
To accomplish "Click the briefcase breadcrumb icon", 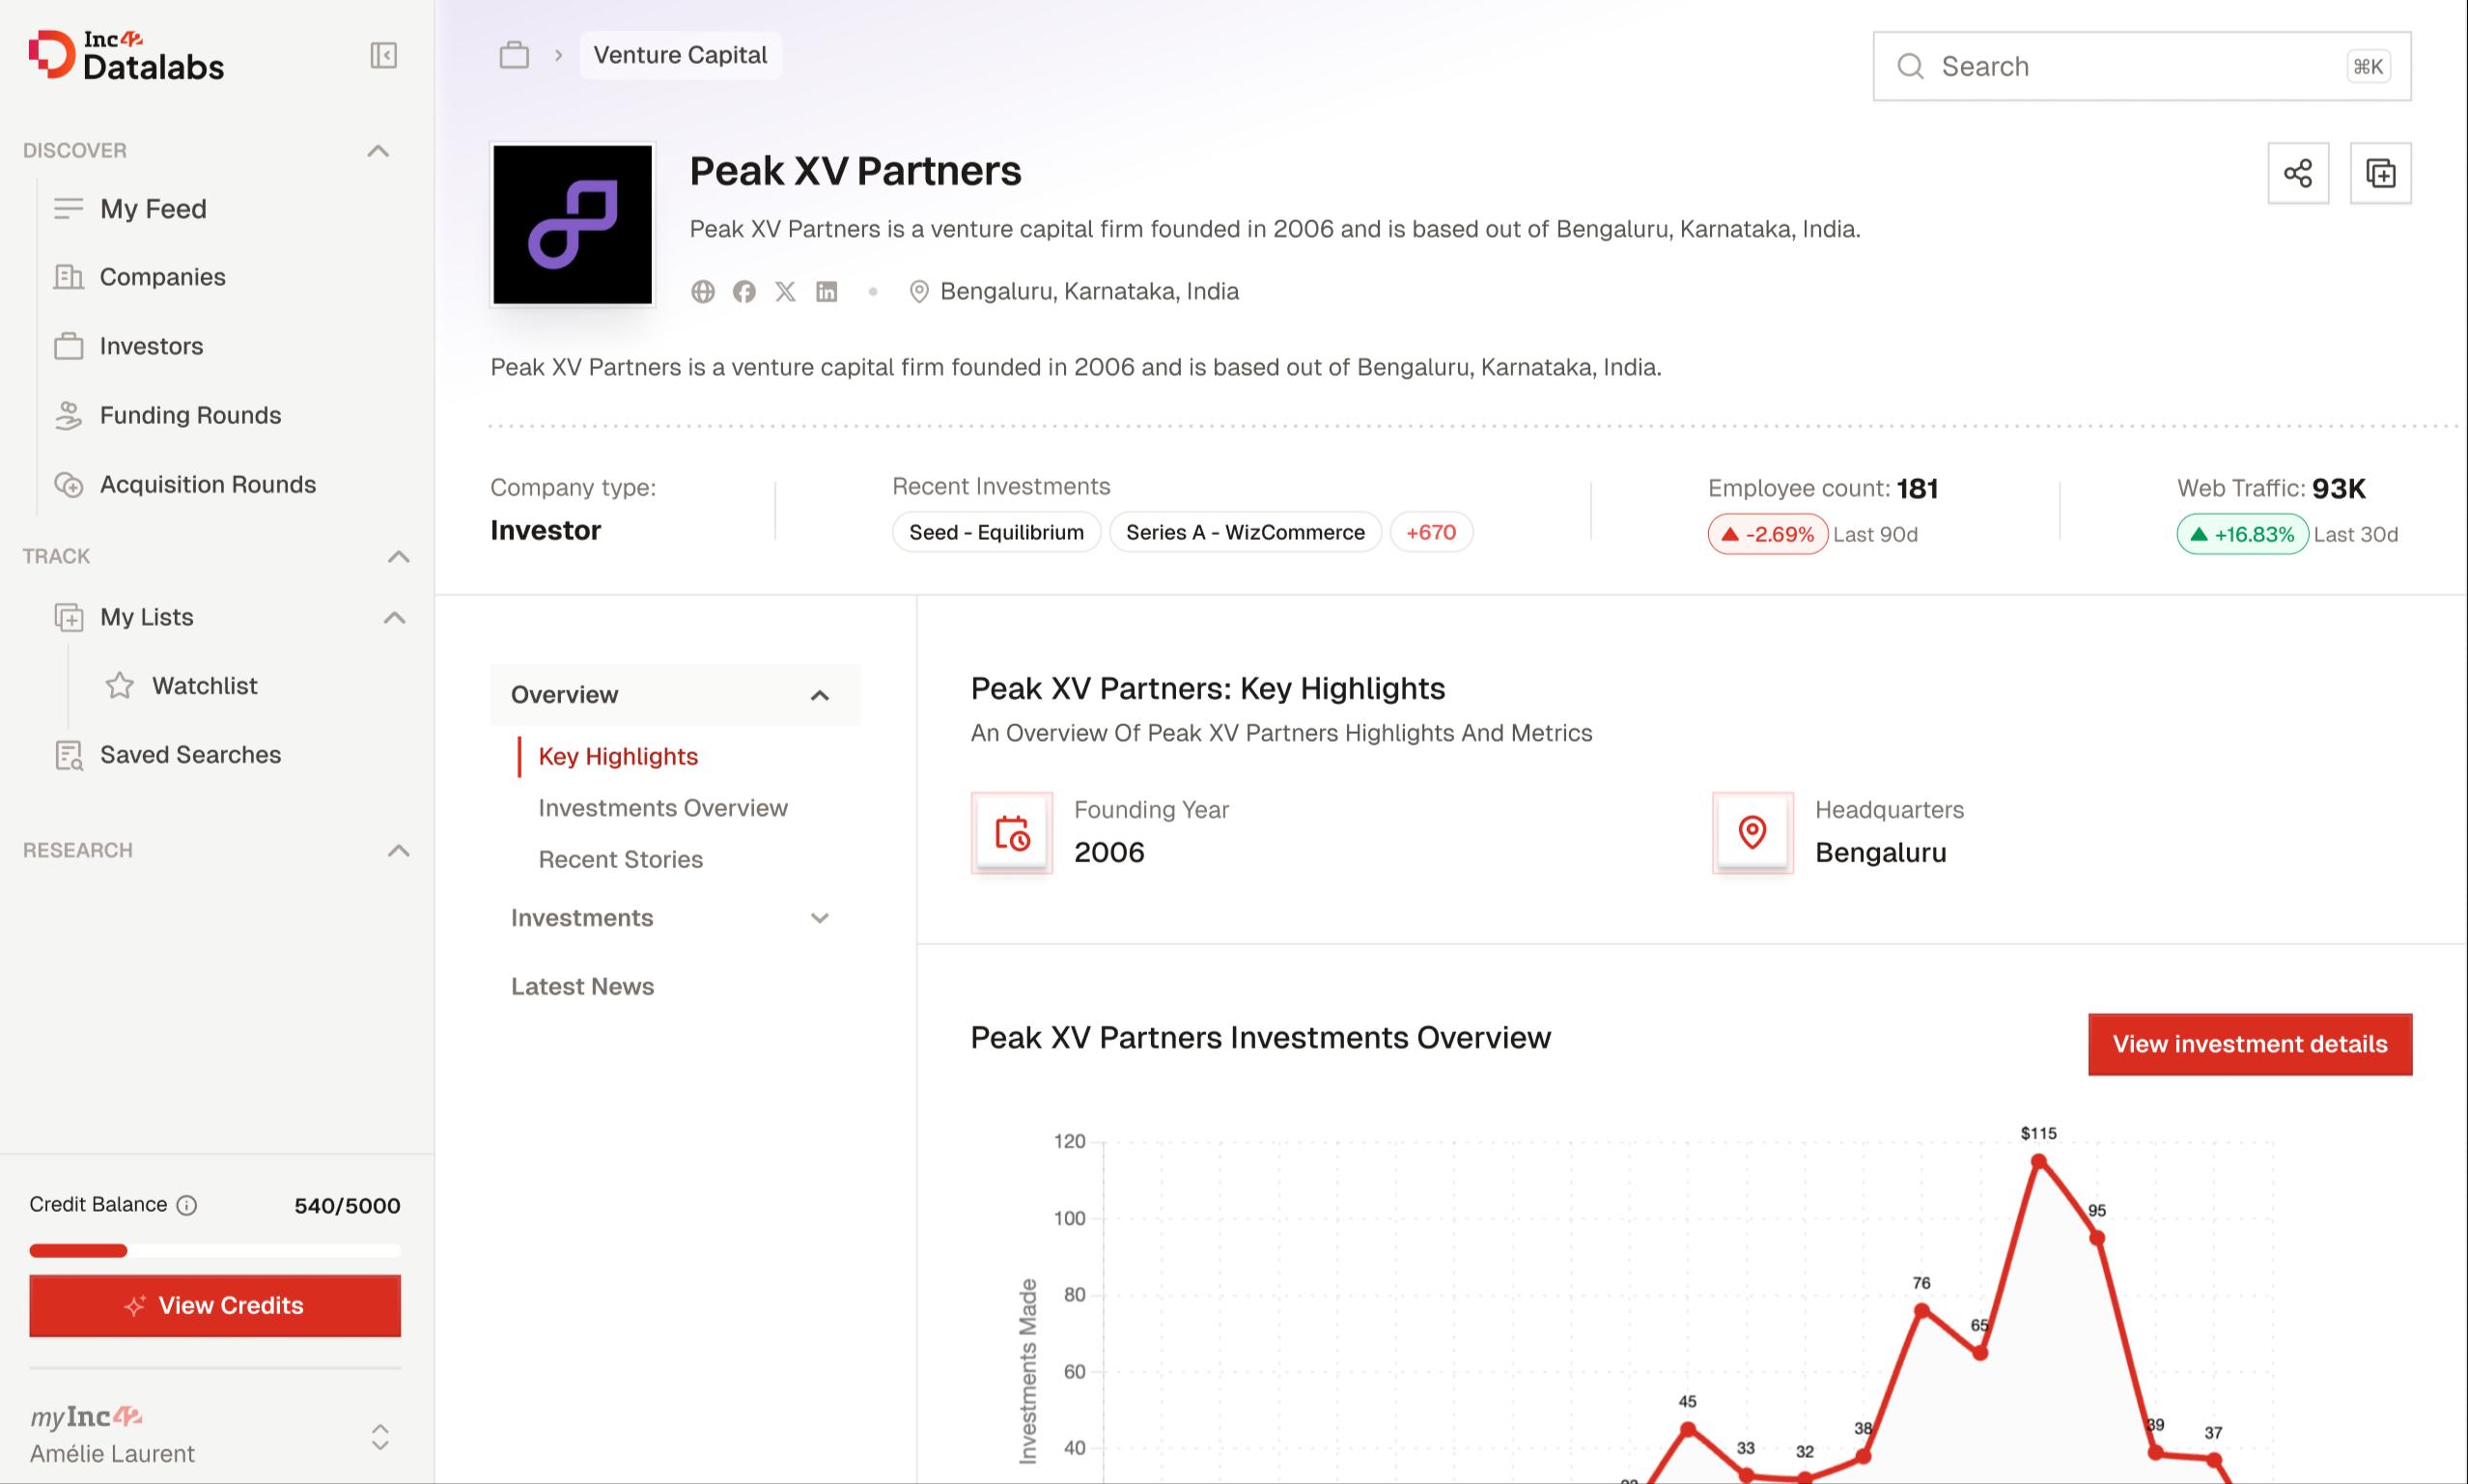I will (514, 55).
